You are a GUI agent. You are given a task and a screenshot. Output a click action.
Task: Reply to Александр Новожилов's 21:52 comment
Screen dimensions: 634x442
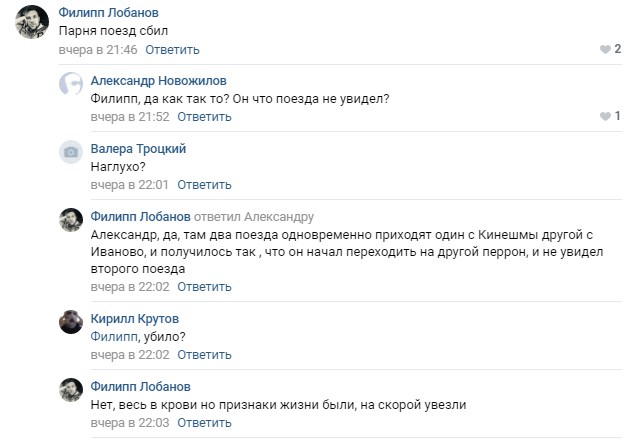[205, 117]
